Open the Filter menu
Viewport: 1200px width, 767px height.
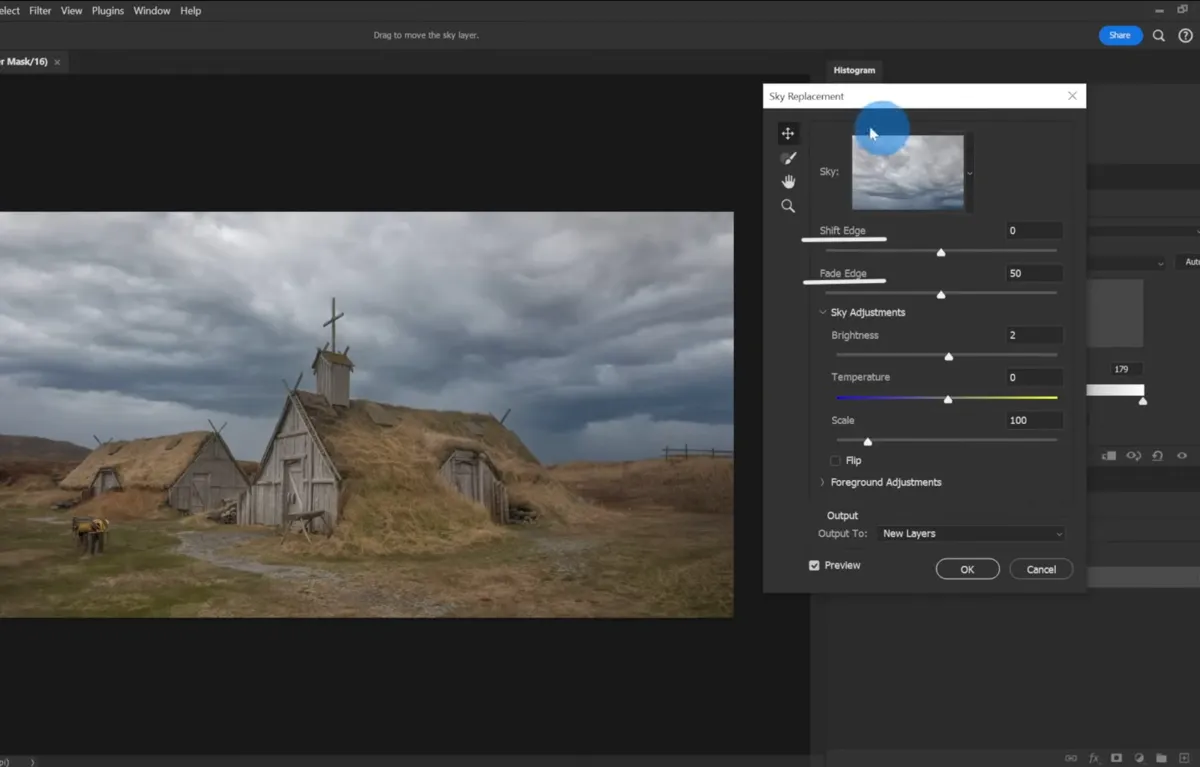coord(39,10)
